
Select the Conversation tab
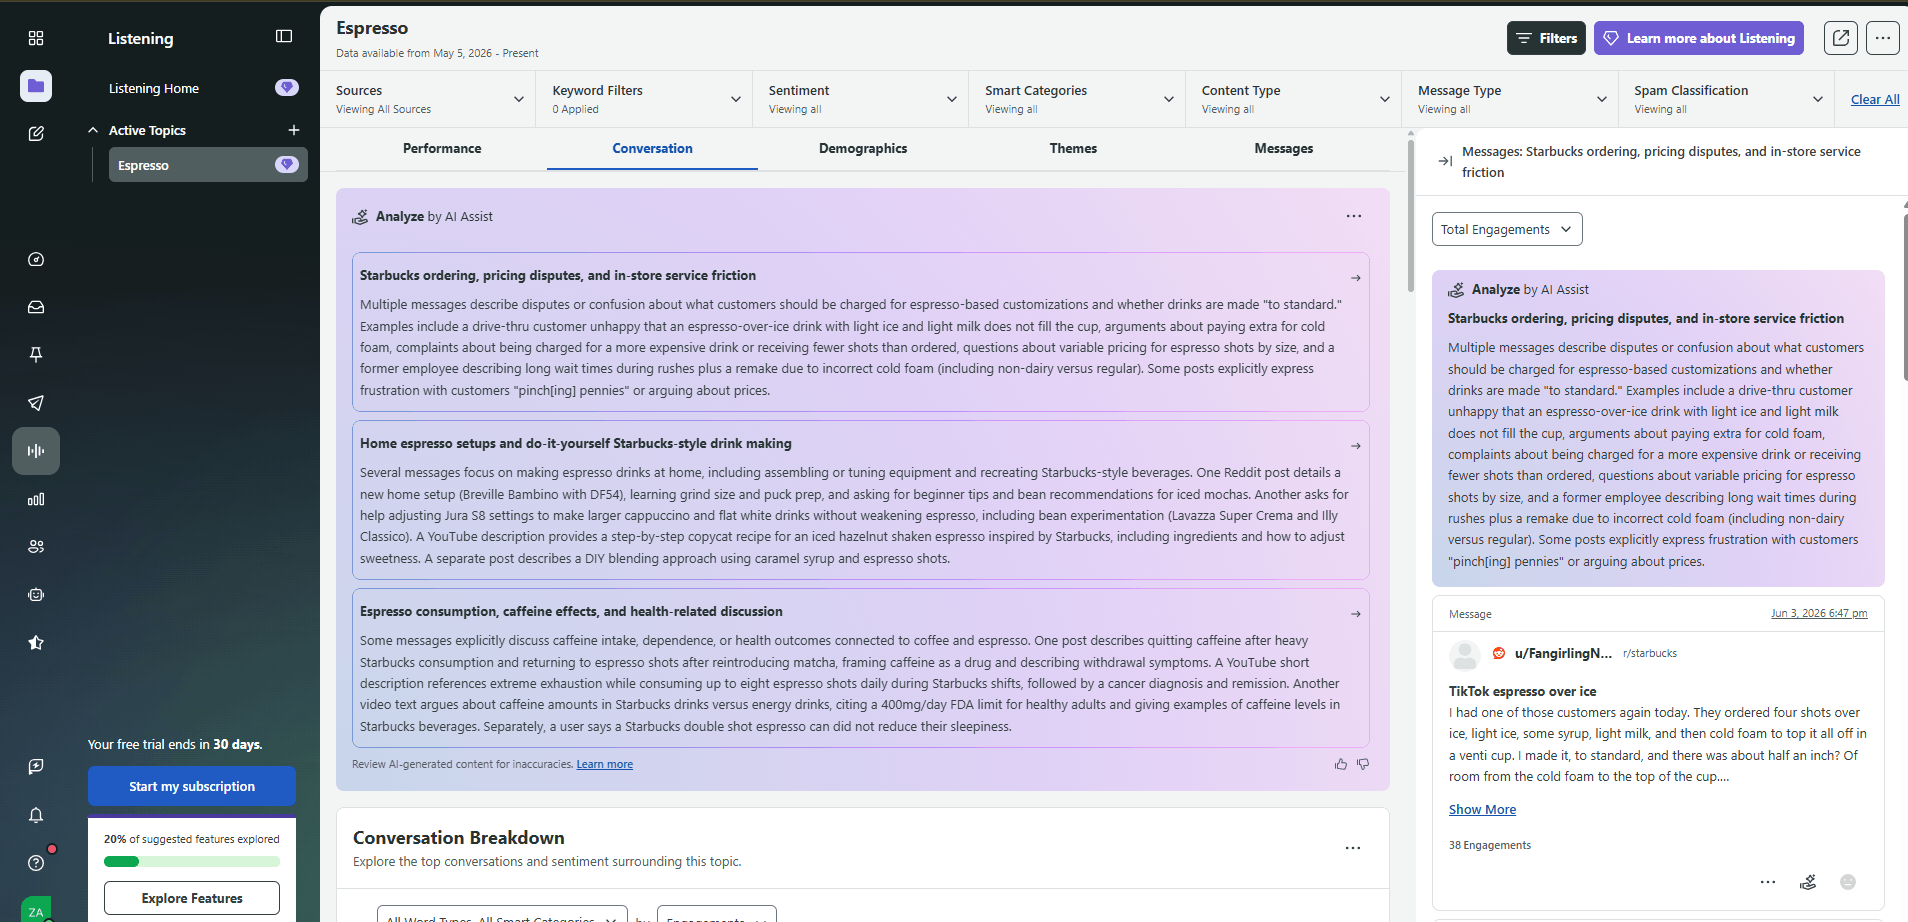point(652,148)
